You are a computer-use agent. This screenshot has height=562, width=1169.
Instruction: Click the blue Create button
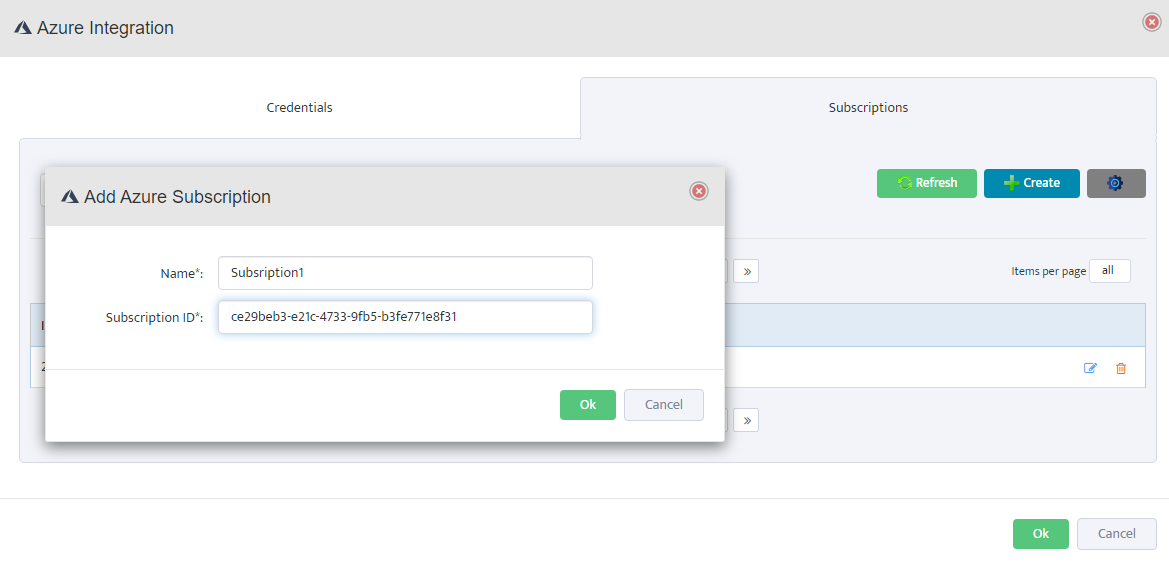click(1031, 183)
